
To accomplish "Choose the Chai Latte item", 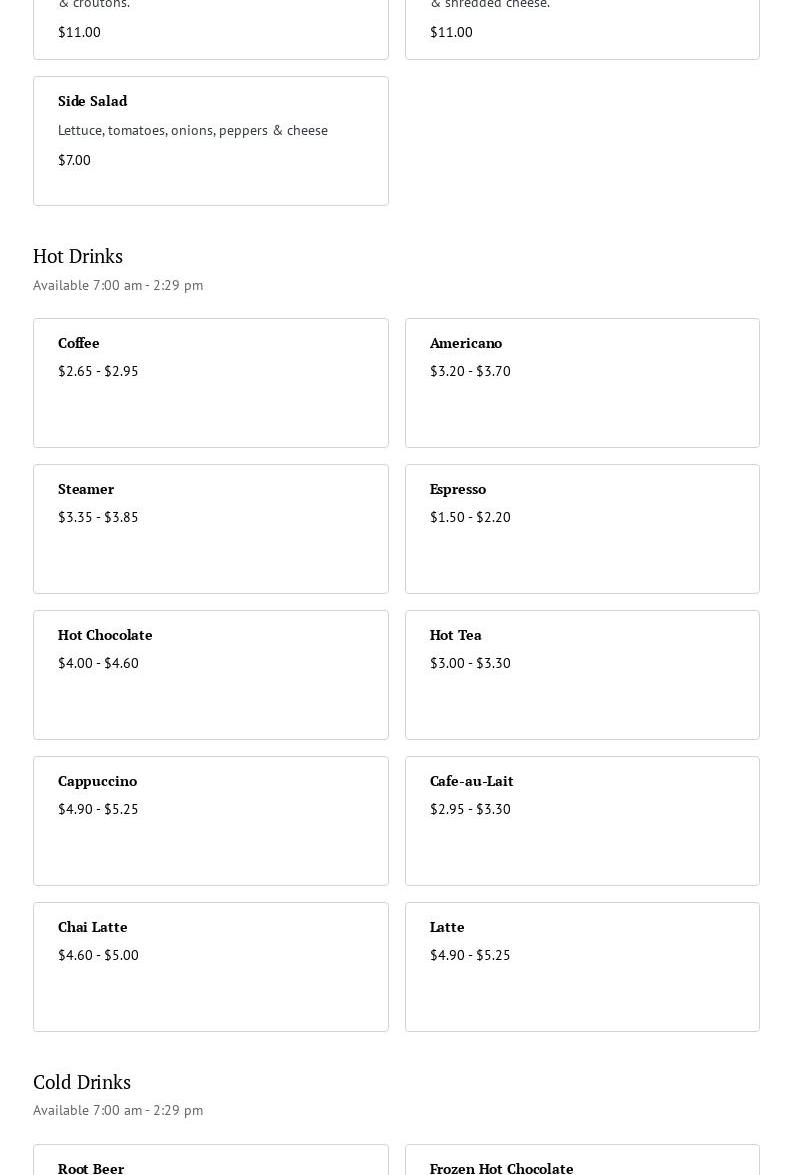I will 210,966.
